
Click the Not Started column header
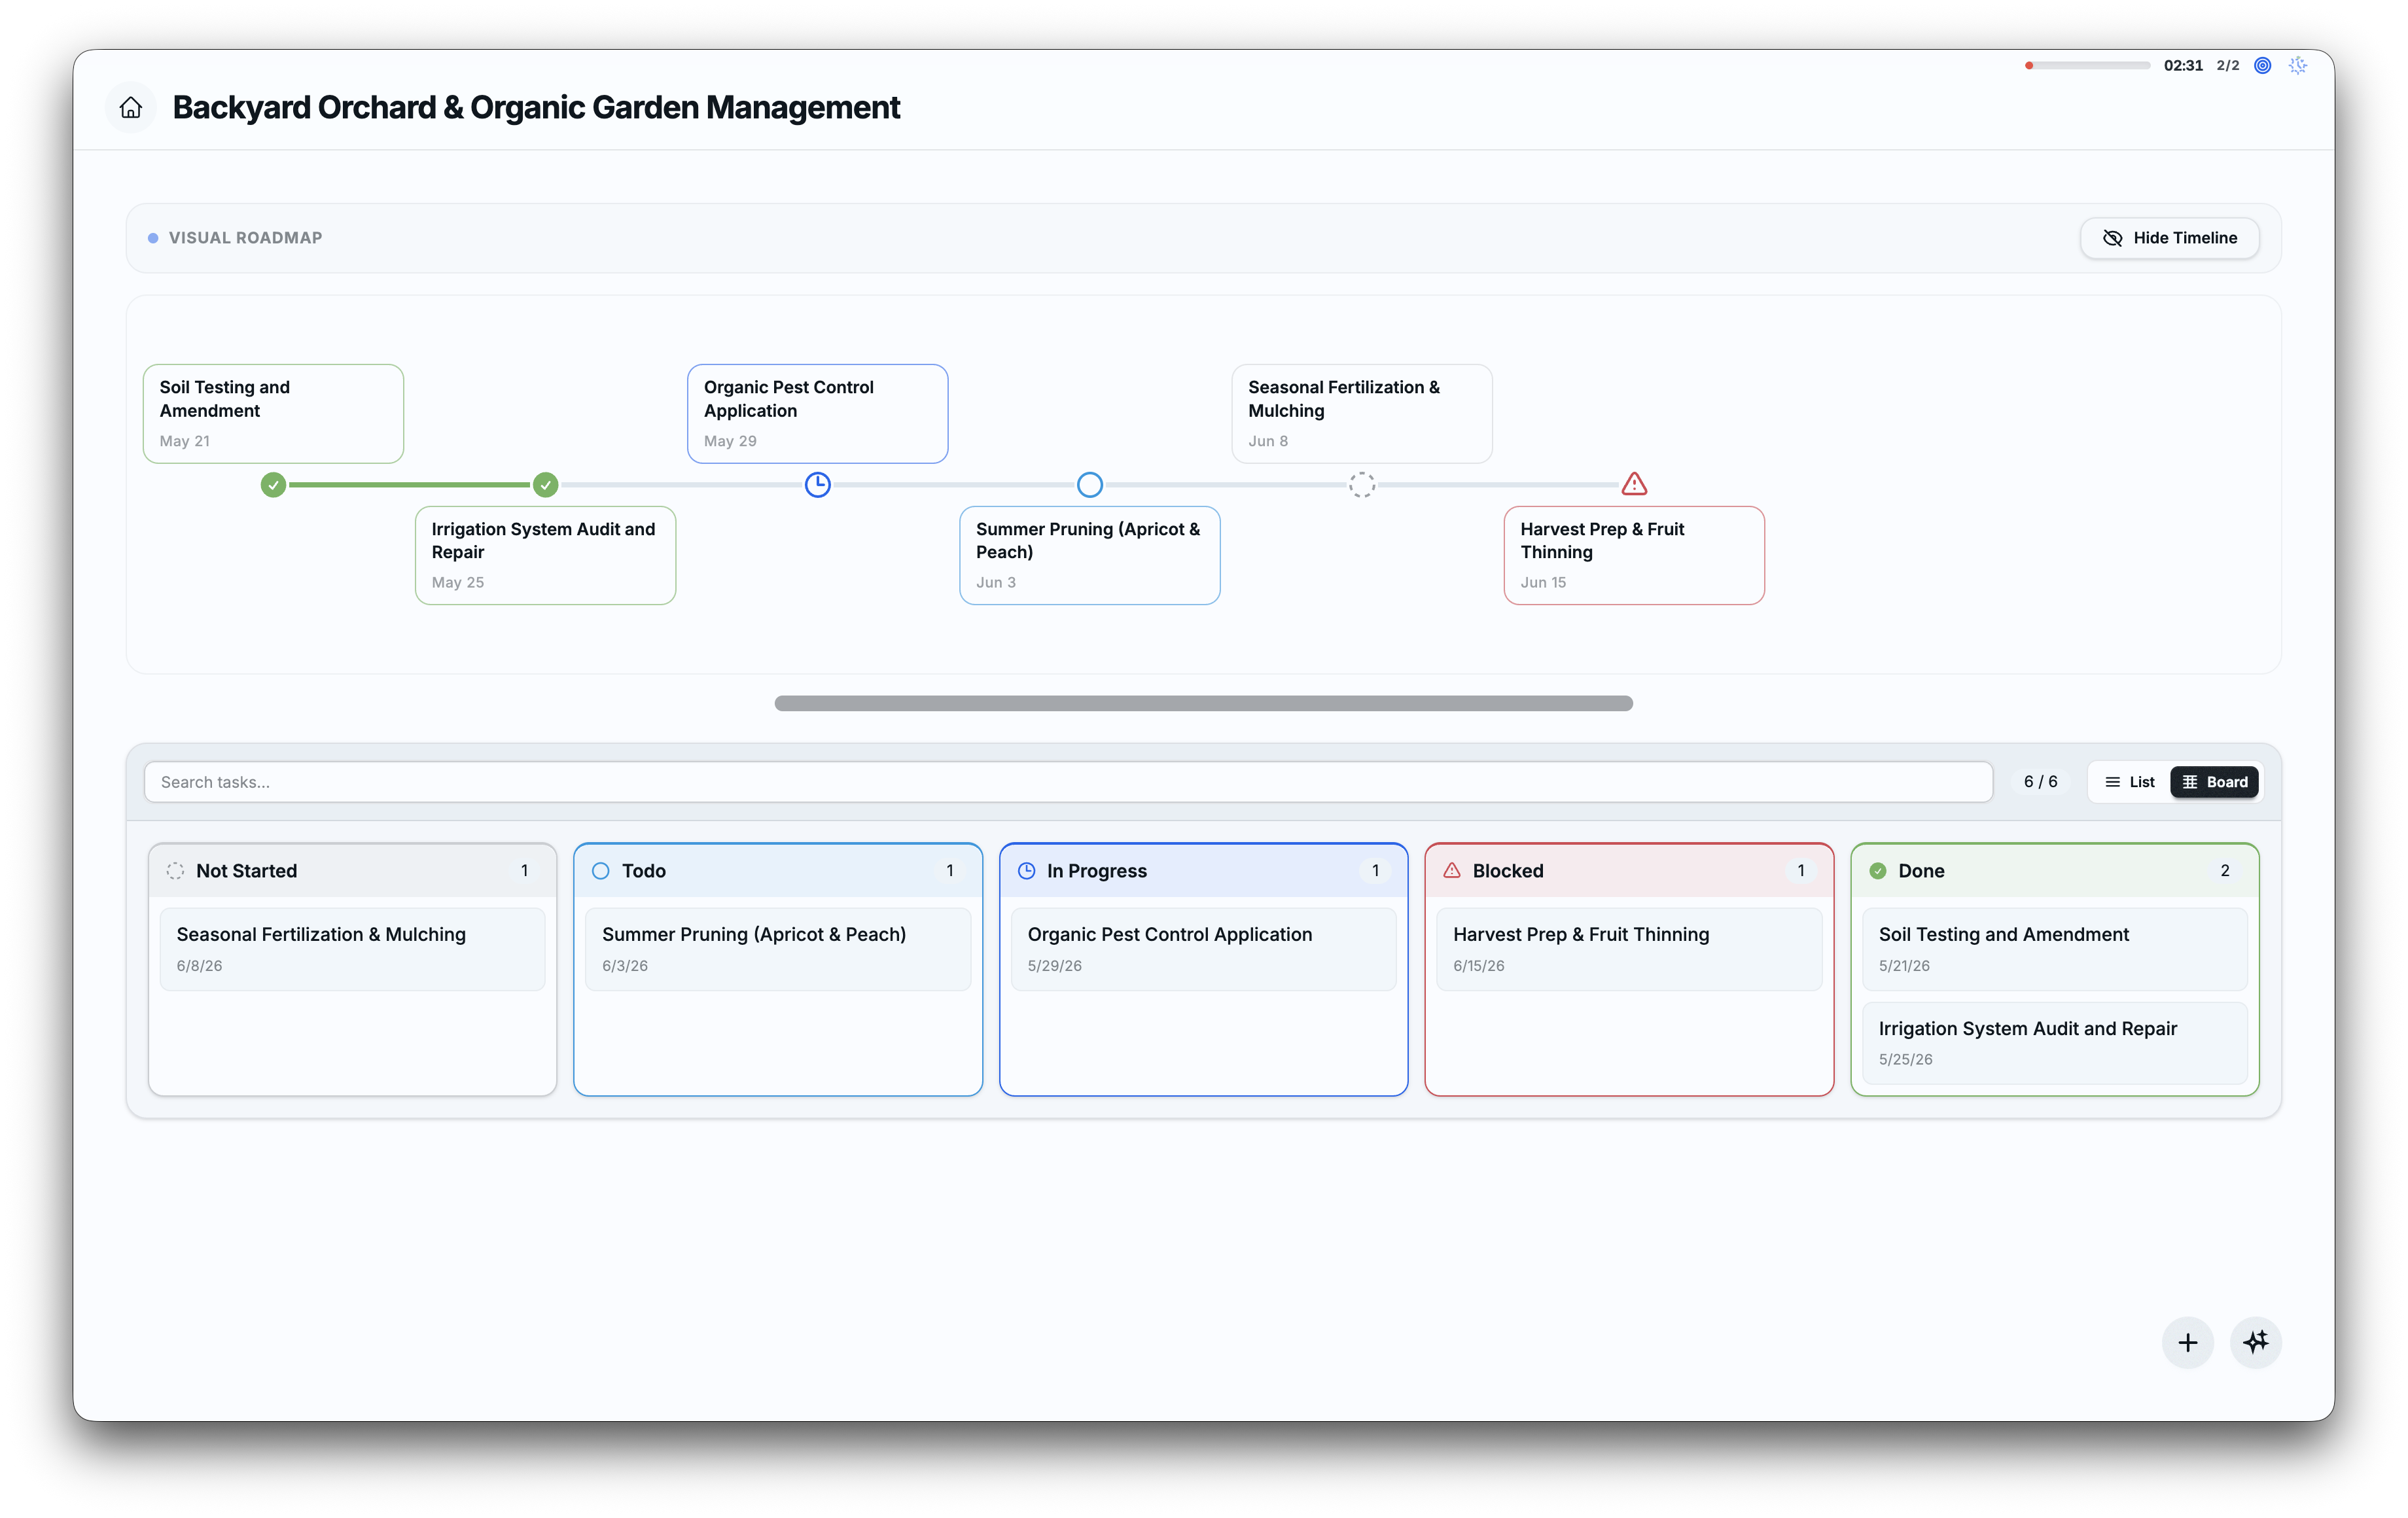coord(352,871)
